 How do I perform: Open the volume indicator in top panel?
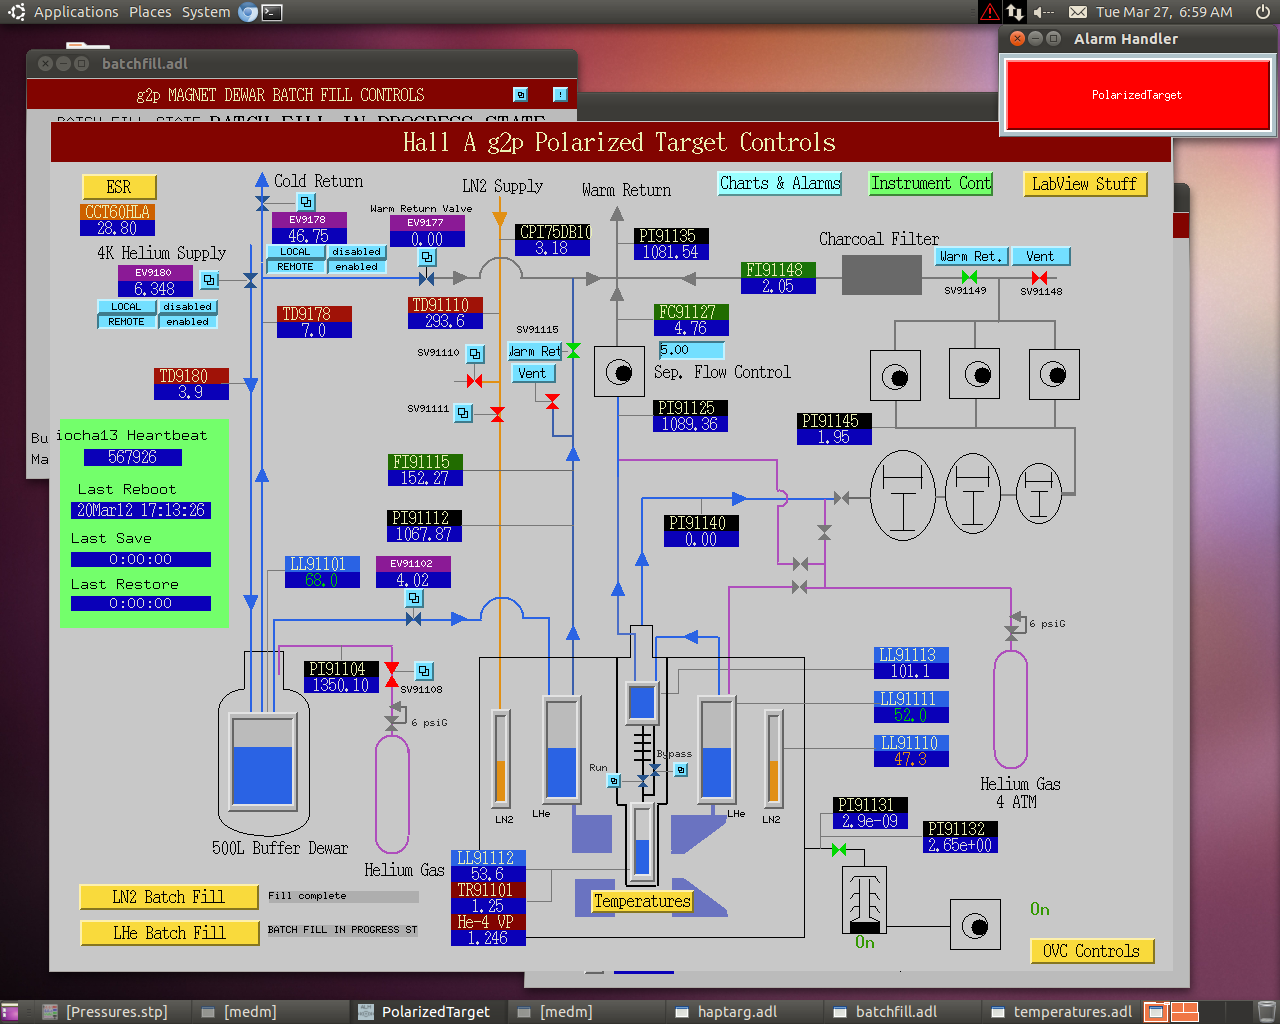[1044, 12]
